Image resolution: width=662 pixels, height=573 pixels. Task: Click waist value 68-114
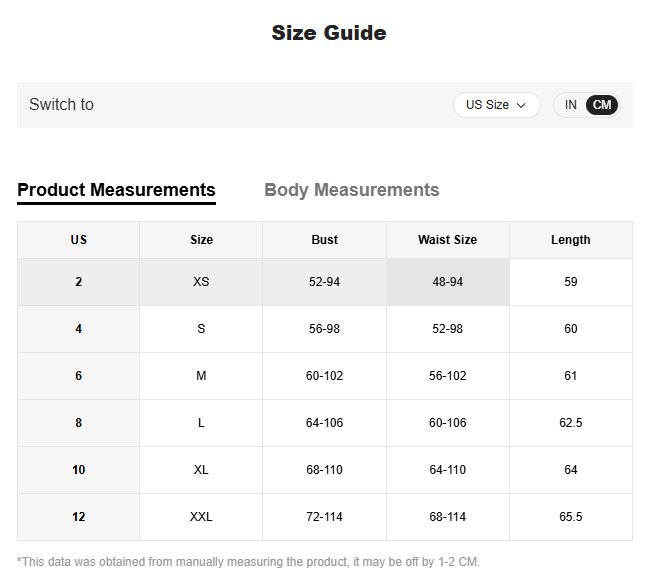pyautogui.click(x=448, y=517)
